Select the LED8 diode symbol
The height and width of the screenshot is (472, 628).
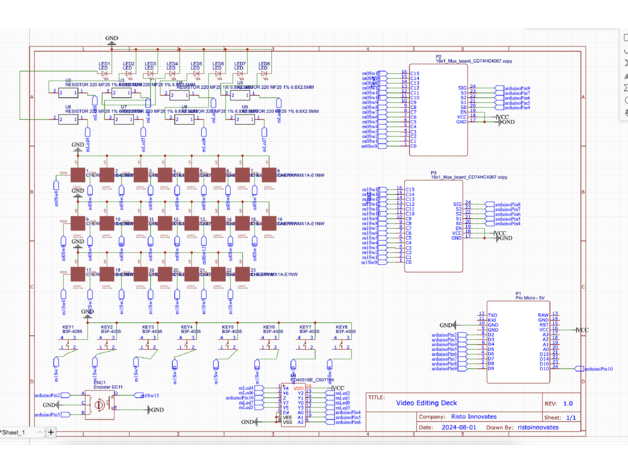(x=264, y=73)
